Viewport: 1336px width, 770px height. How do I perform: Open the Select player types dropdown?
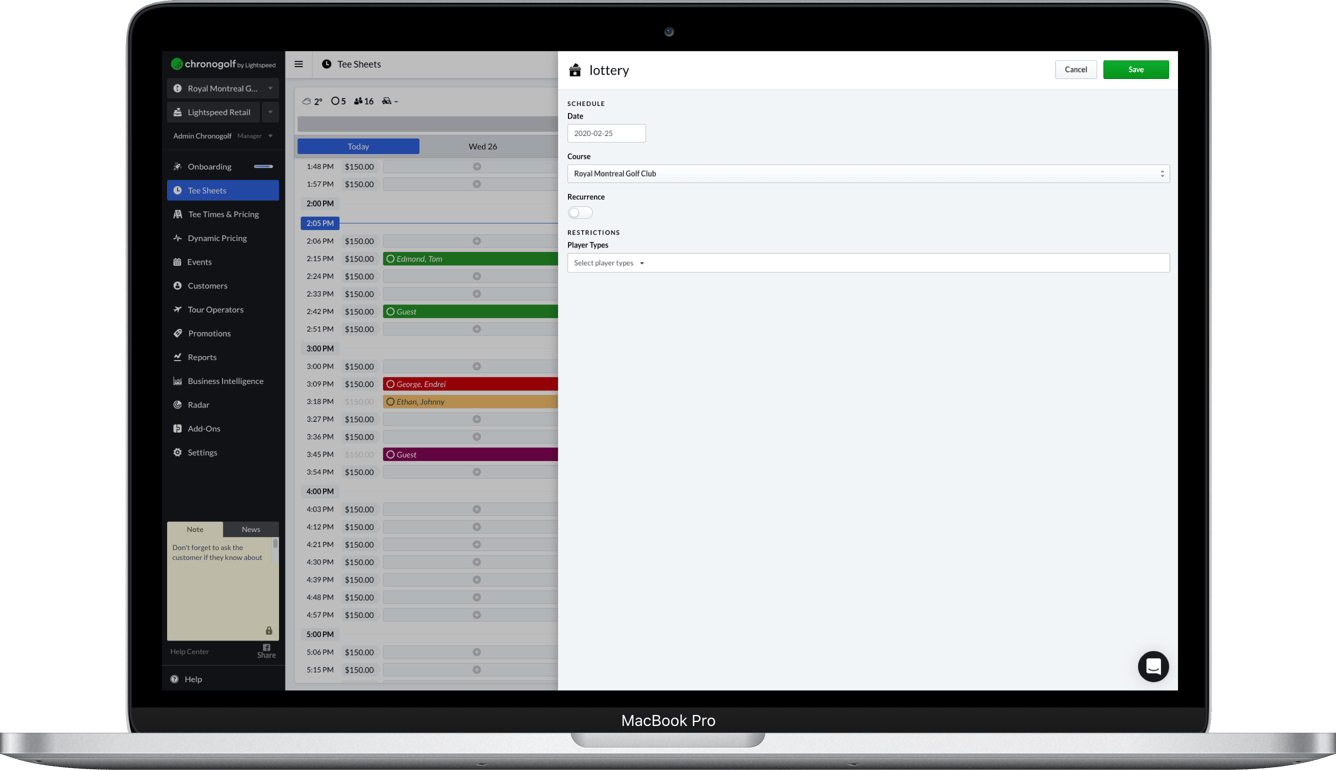click(868, 263)
